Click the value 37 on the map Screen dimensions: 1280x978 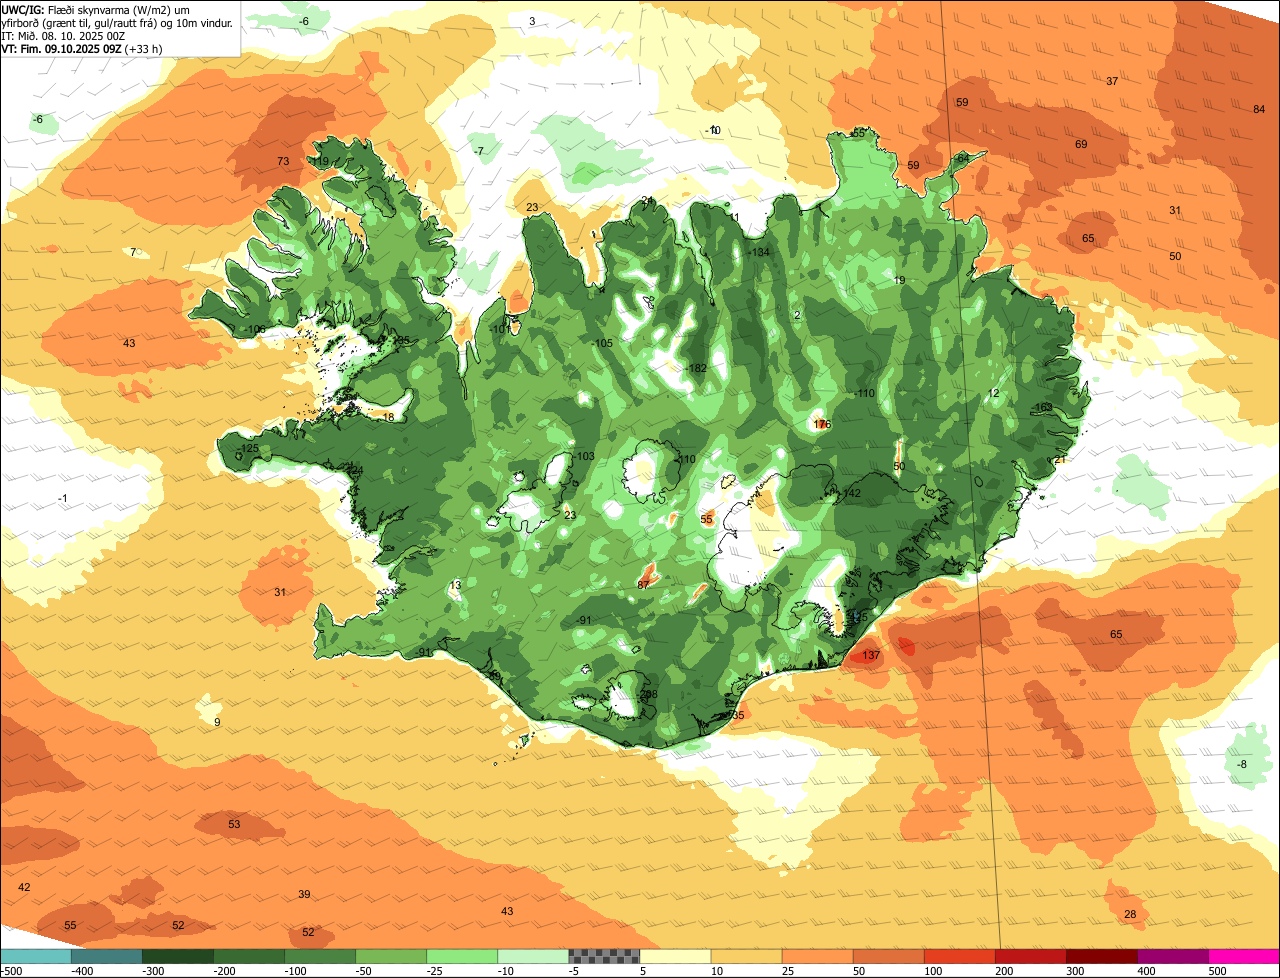coord(1112,81)
